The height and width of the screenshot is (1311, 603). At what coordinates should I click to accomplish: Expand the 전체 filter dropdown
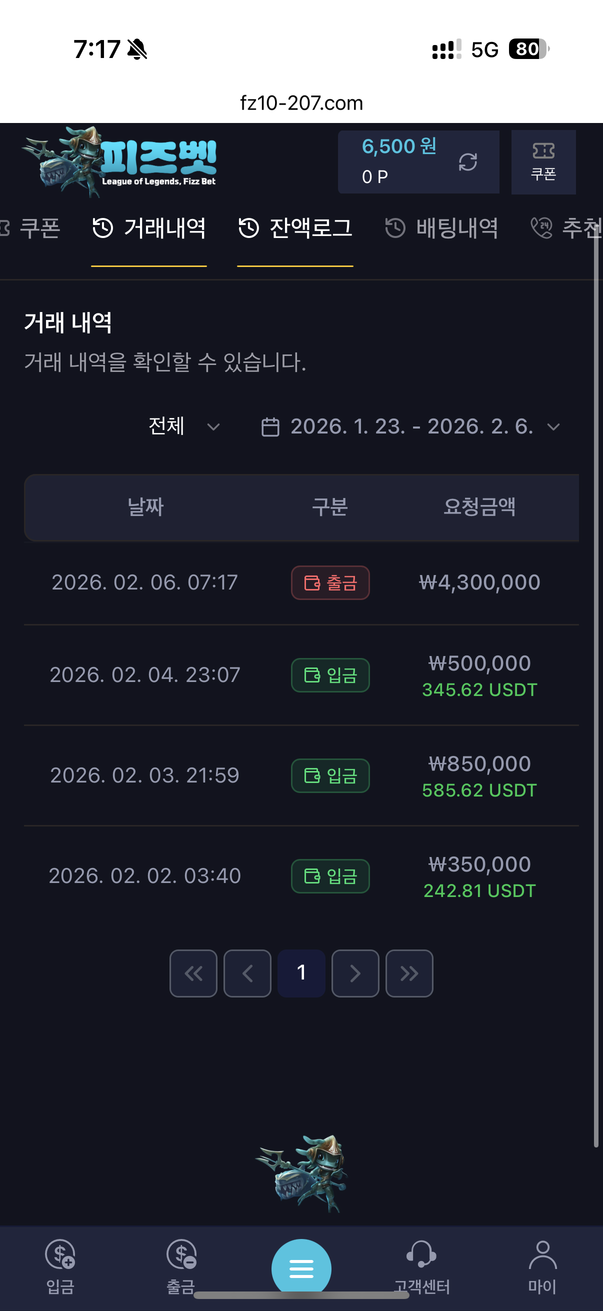[x=184, y=427]
